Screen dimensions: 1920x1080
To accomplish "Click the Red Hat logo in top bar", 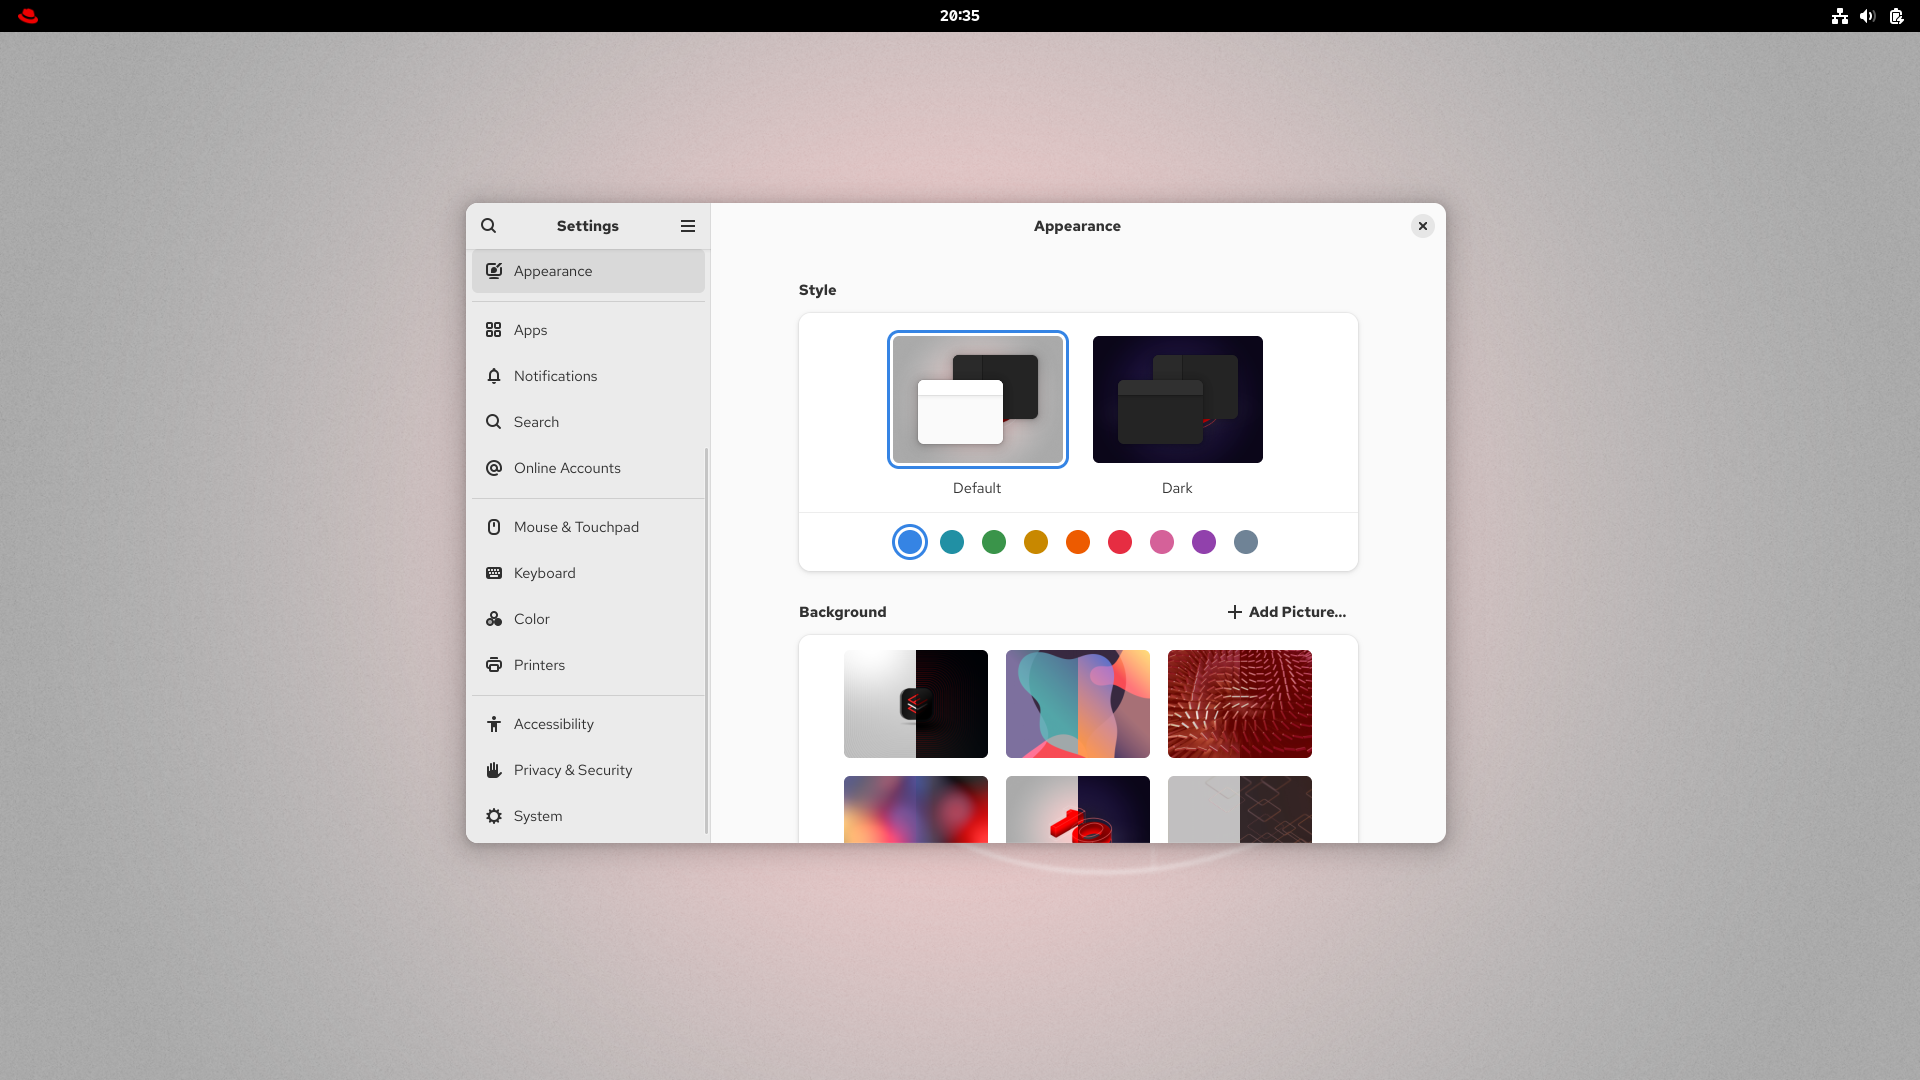I will [28, 16].
